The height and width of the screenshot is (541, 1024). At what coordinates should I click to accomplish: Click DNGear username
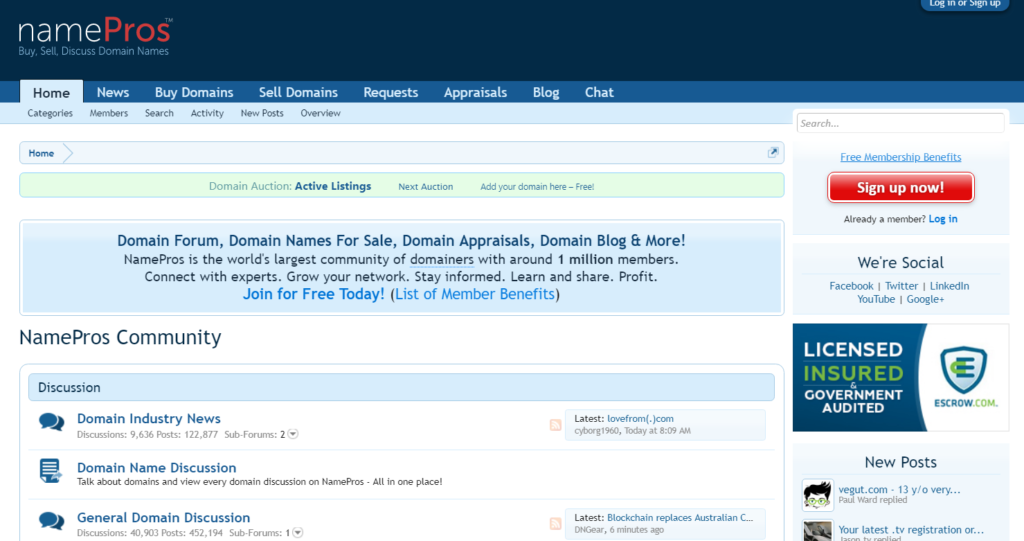[x=589, y=530]
